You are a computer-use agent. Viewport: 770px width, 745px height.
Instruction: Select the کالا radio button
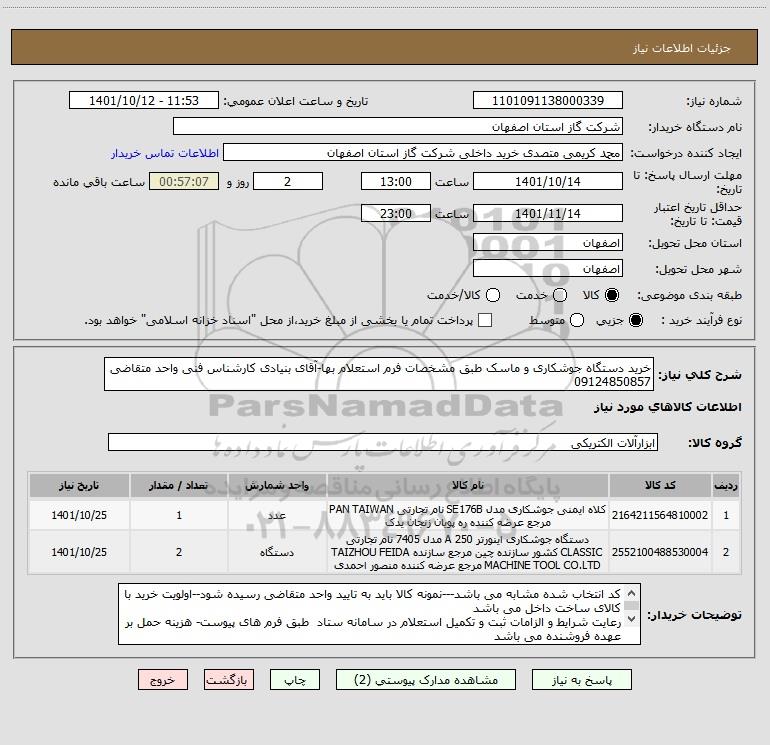612,295
